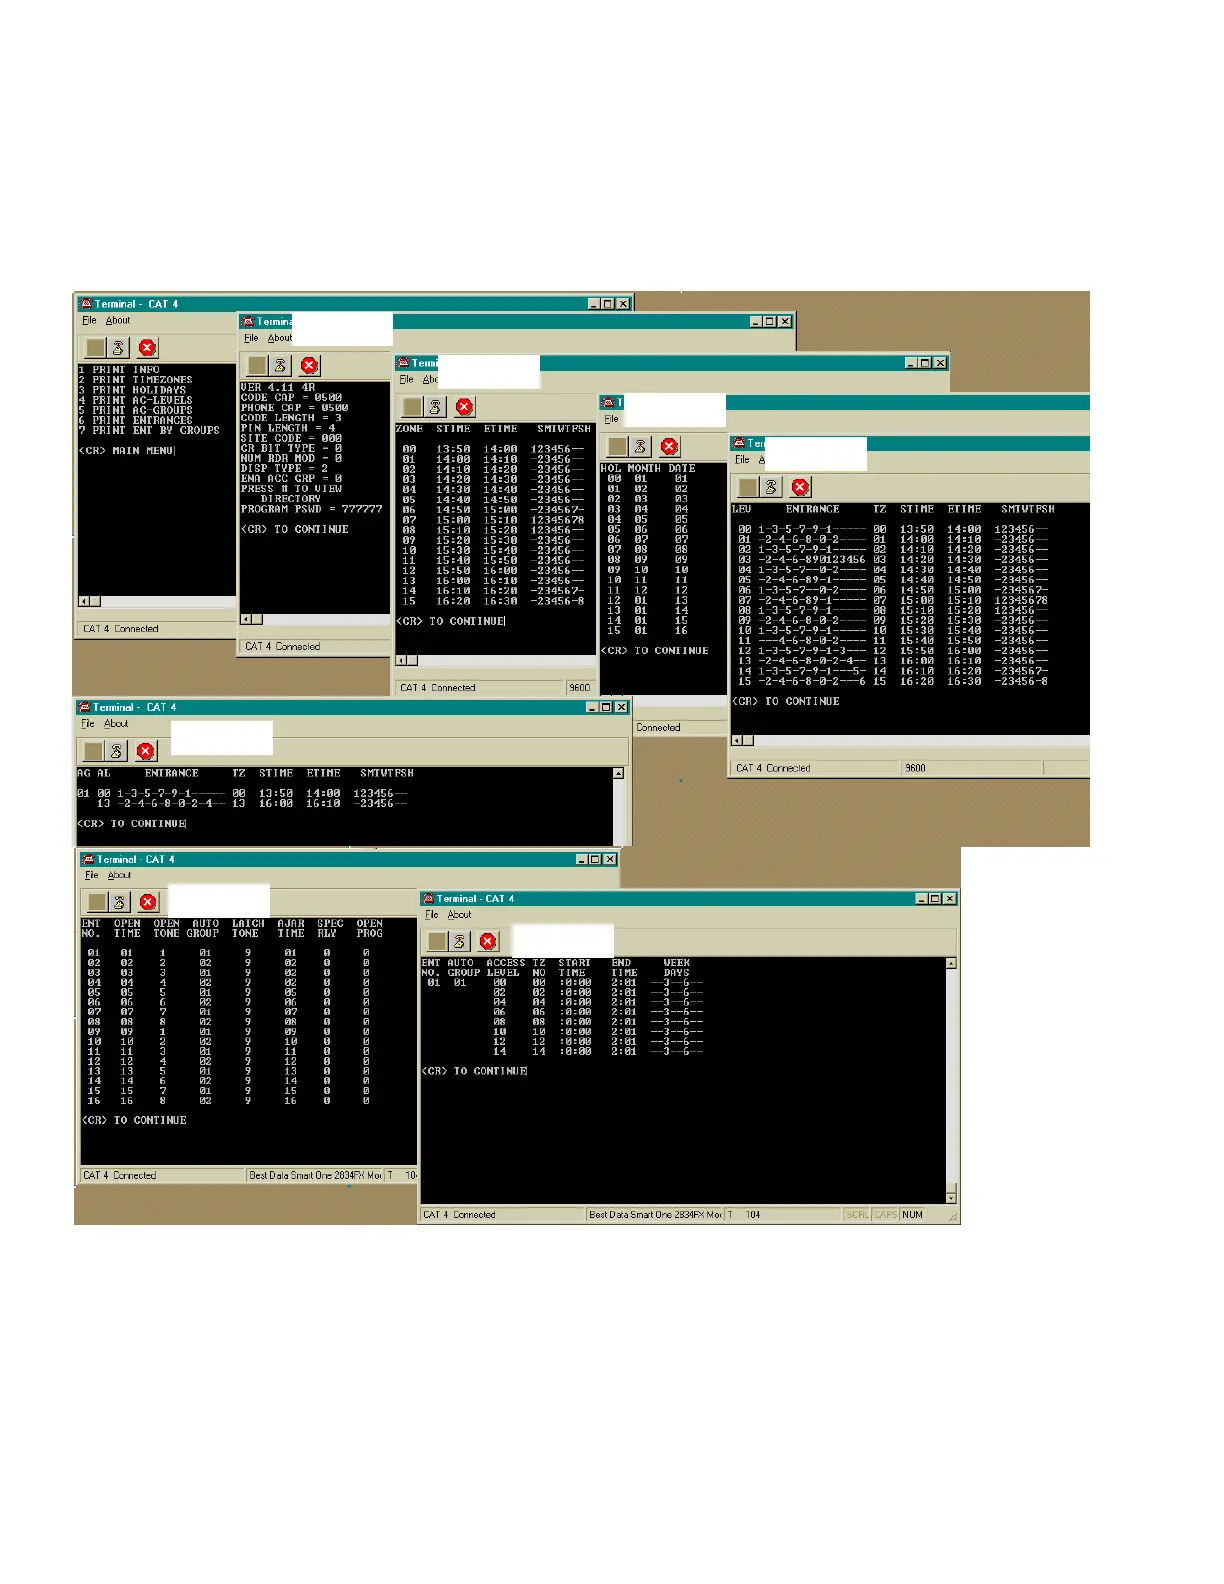Open File menu in the VER 4.11 window

pyautogui.click(x=251, y=338)
